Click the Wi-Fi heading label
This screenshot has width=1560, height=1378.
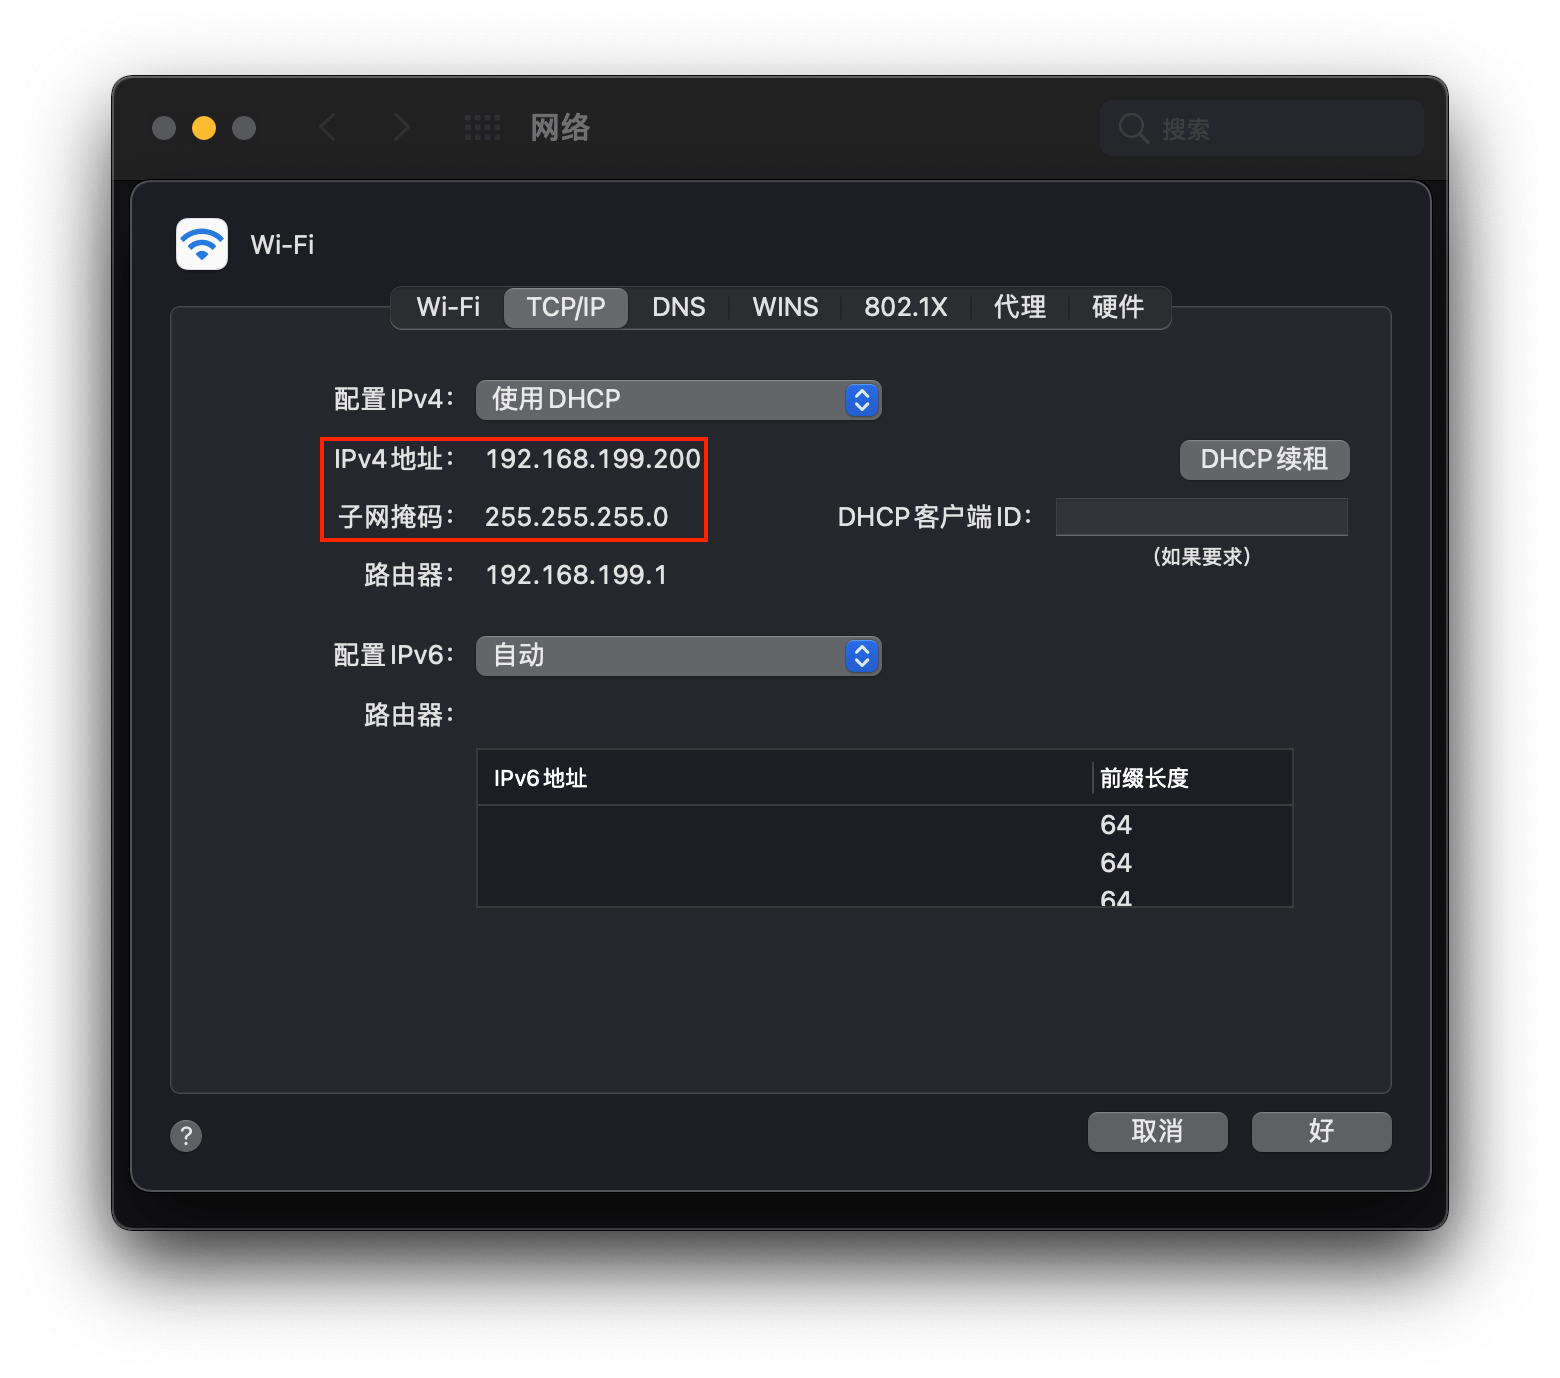tap(282, 245)
